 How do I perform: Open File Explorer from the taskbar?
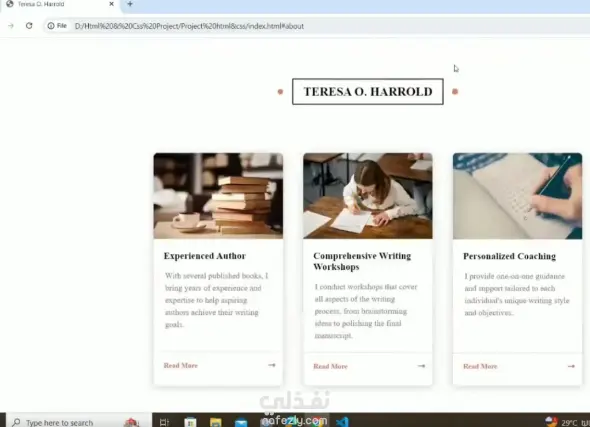pyautogui.click(x=216, y=422)
